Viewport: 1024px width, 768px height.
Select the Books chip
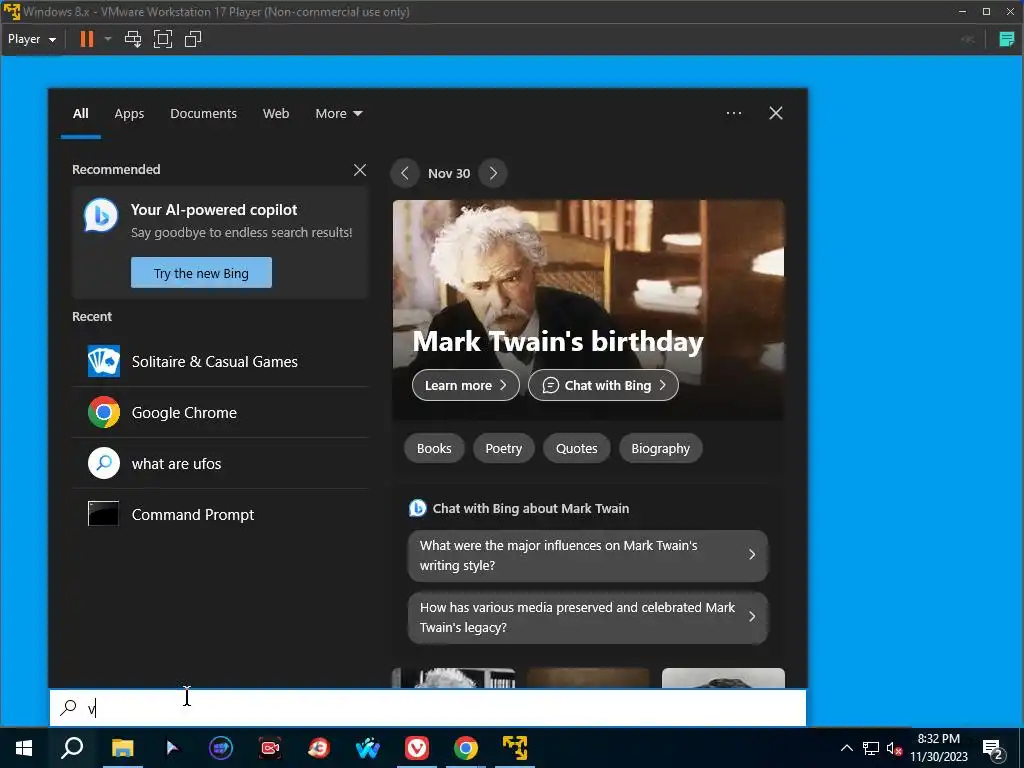click(434, 449)
